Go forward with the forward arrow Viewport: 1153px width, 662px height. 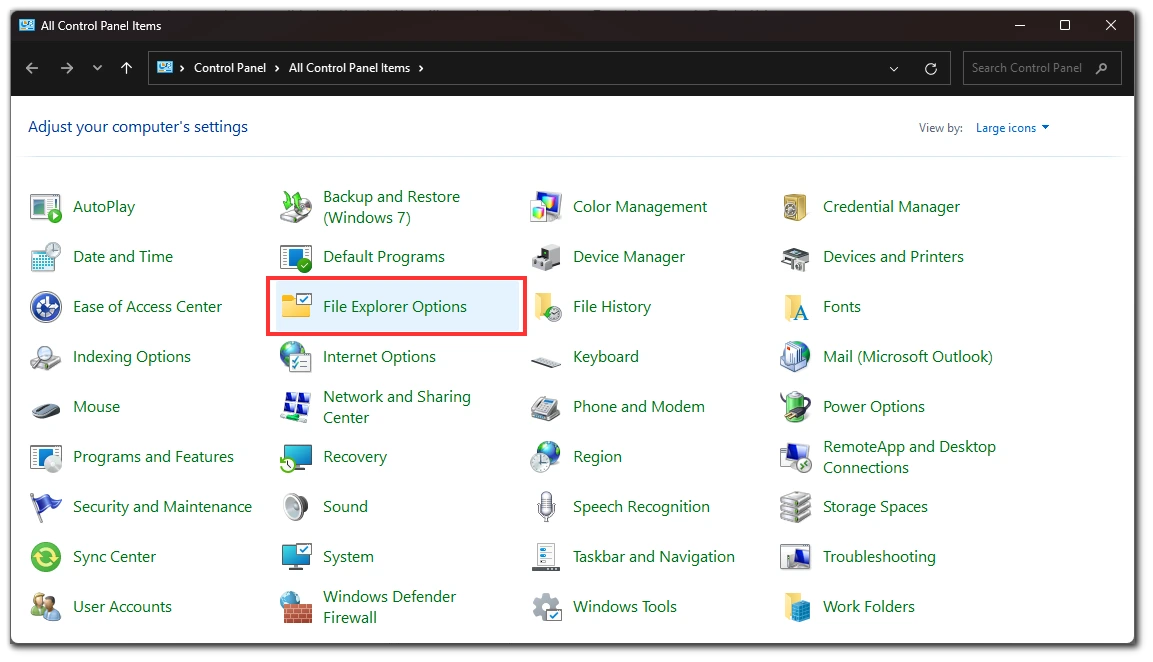coord(67,68)
